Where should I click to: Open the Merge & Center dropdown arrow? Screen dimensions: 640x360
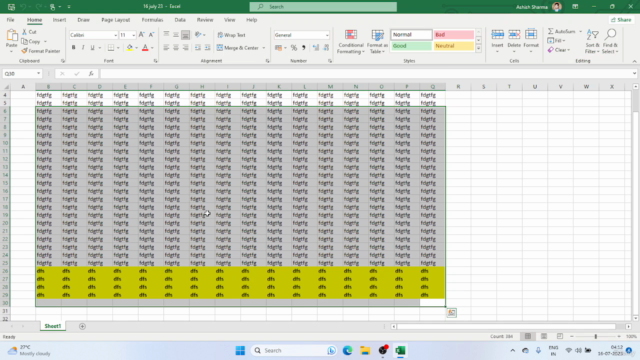tap(264, 48)
